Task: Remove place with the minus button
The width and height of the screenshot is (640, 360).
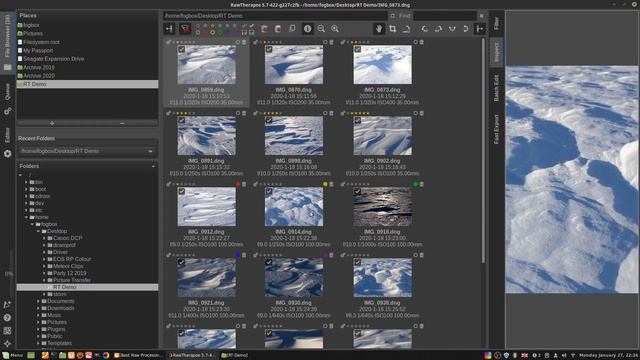Action: 122,123
